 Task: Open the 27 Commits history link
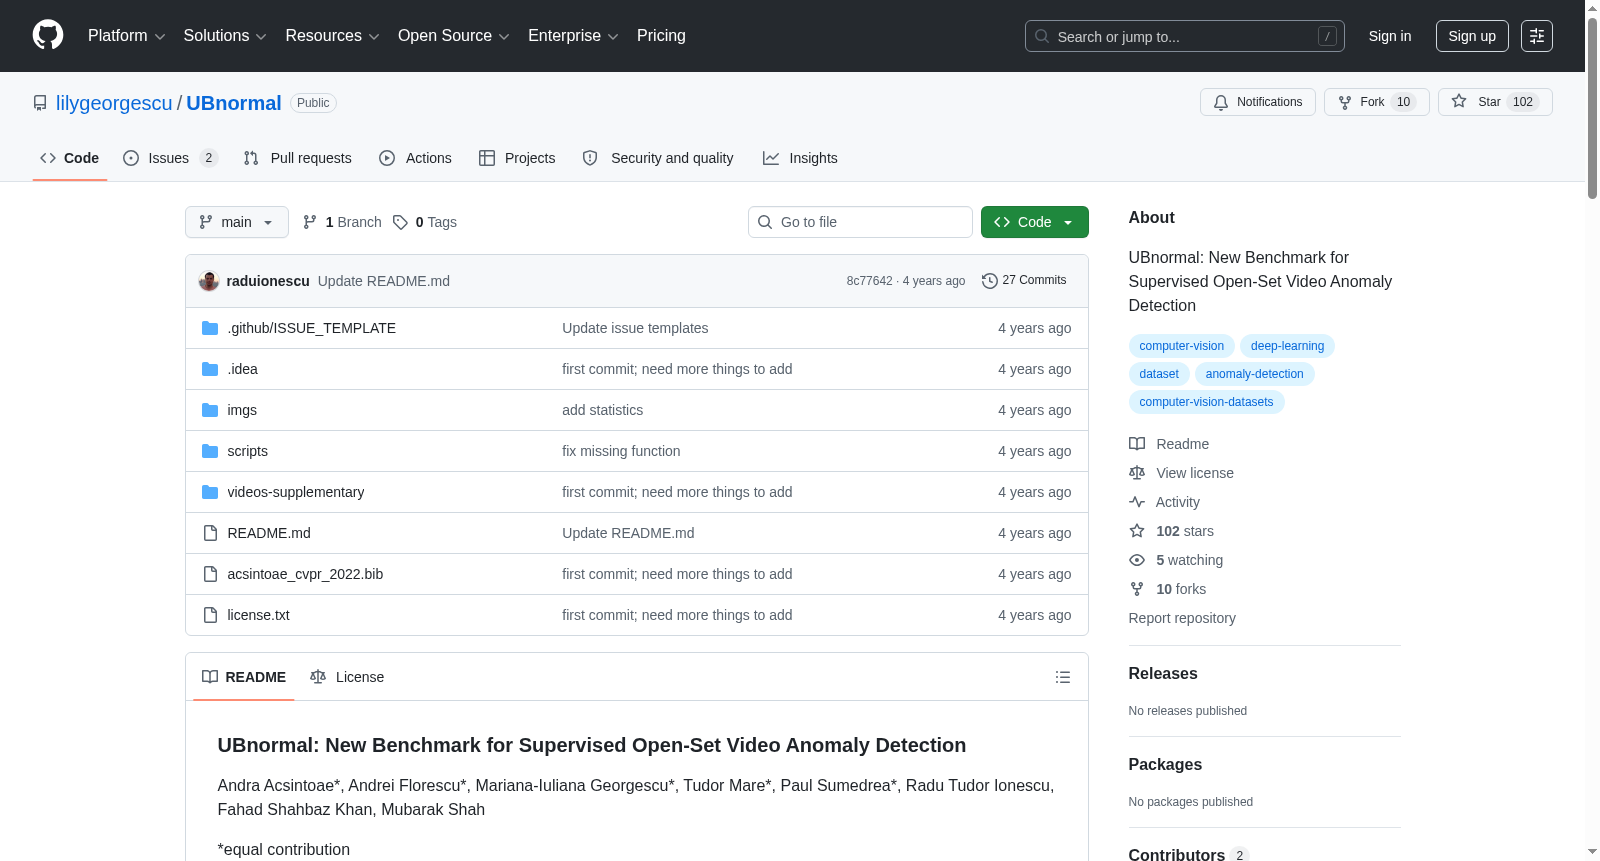point(1025,281)
